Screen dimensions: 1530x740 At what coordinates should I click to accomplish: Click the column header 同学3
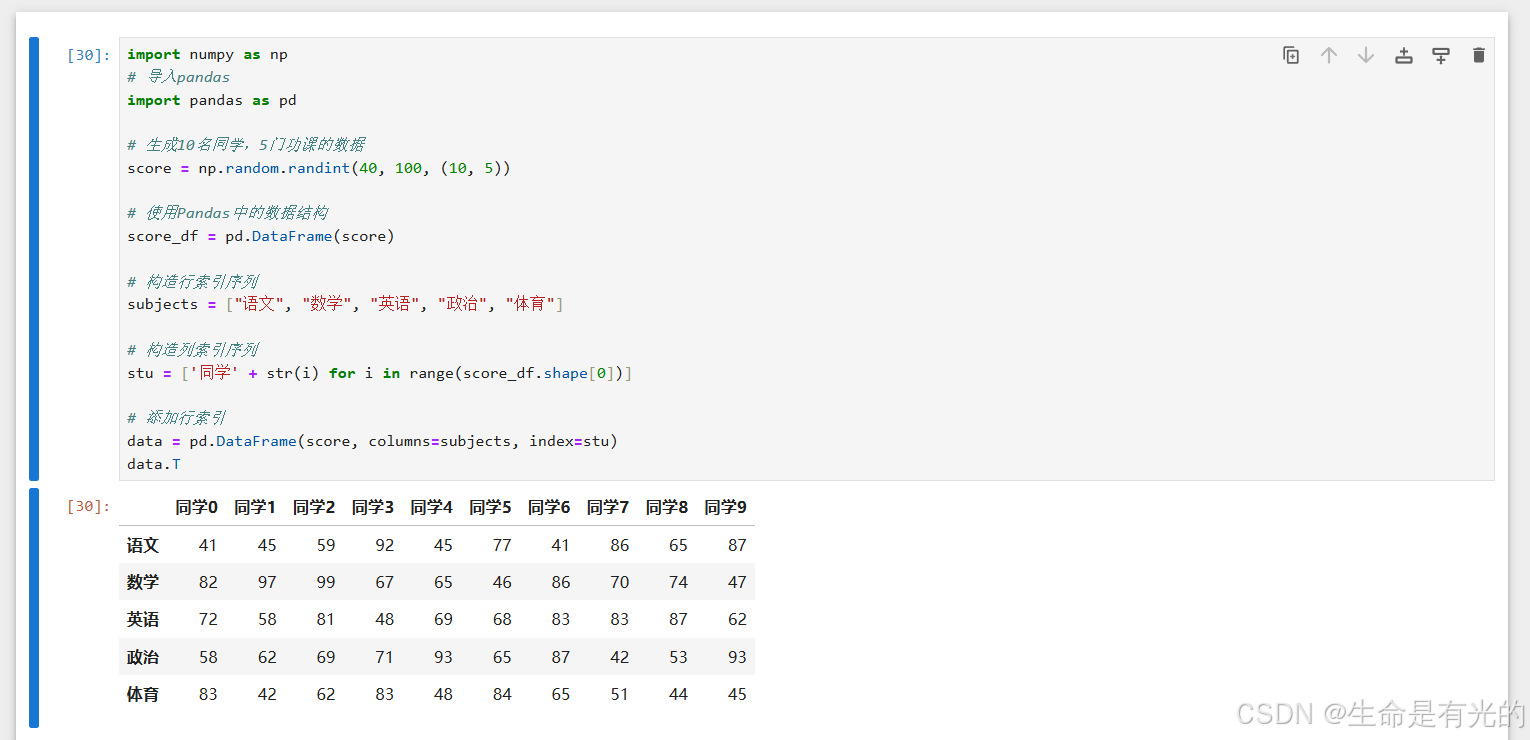pos(373,507)
